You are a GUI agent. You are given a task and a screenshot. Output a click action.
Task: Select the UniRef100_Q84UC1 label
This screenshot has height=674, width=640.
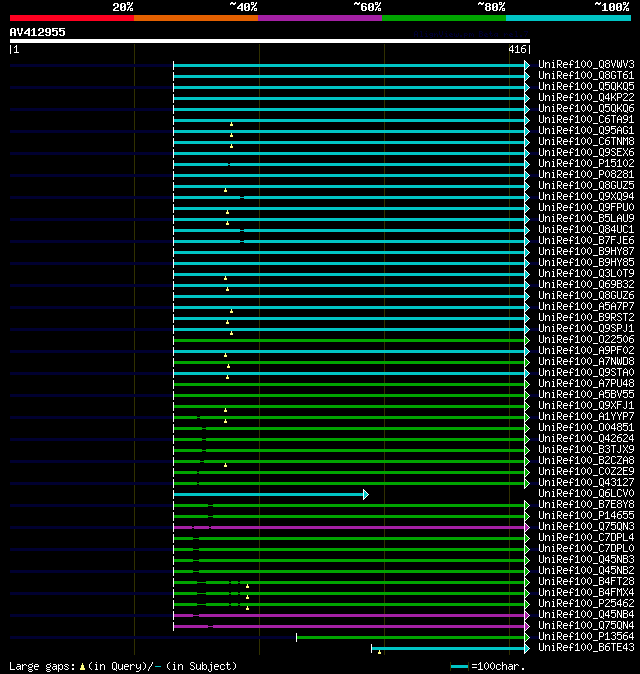[586, 230]
